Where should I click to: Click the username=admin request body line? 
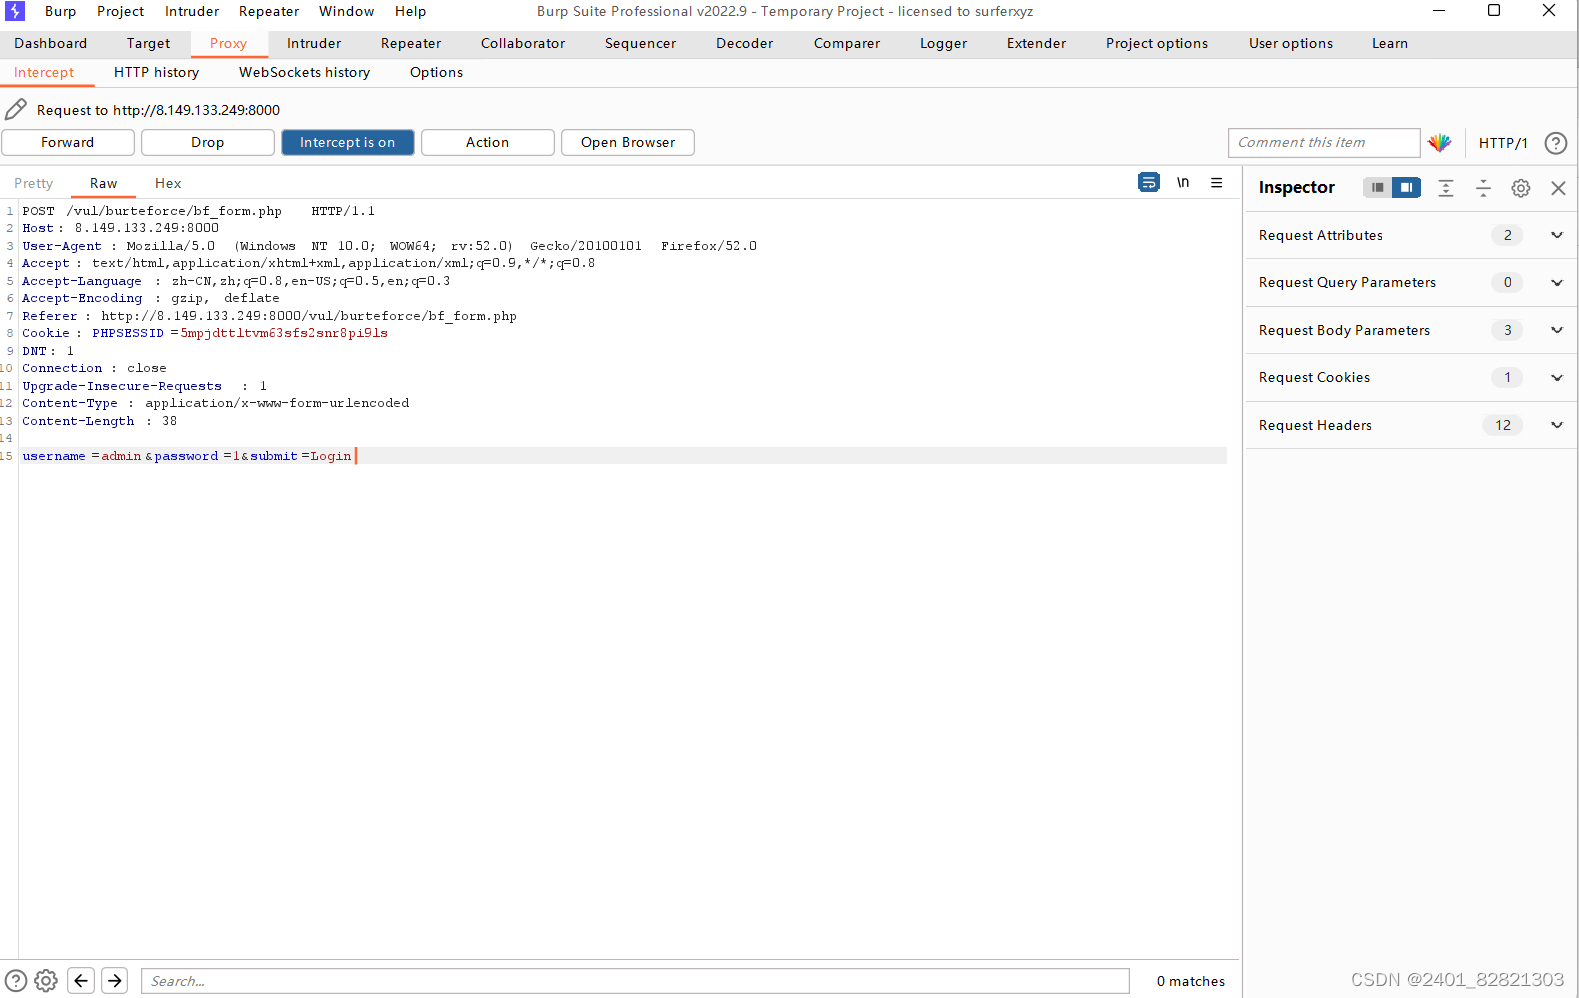click(187, 456)
